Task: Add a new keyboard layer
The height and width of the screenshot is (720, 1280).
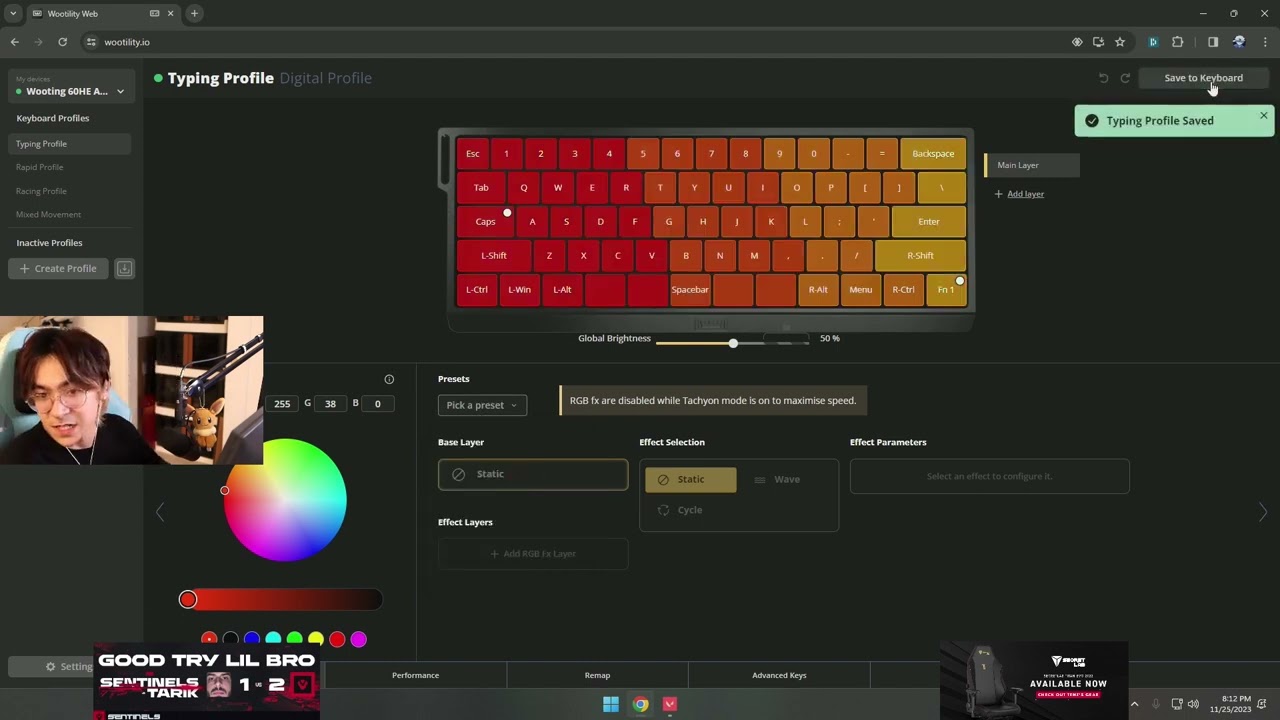Action: click(1019, 194)
